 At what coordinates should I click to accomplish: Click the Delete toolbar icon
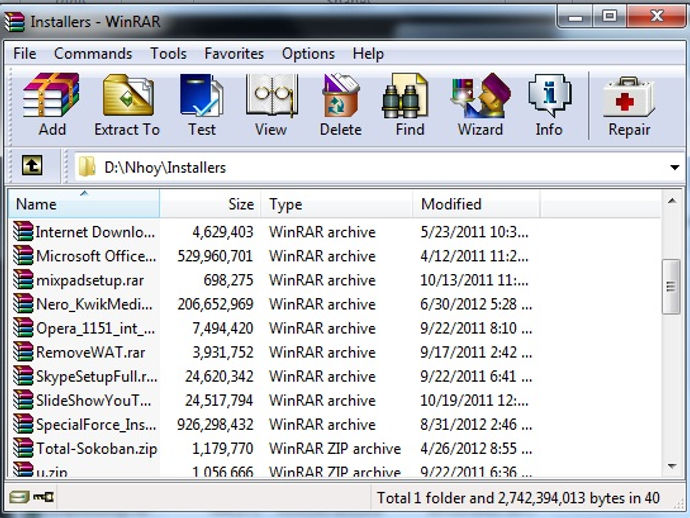341,96
